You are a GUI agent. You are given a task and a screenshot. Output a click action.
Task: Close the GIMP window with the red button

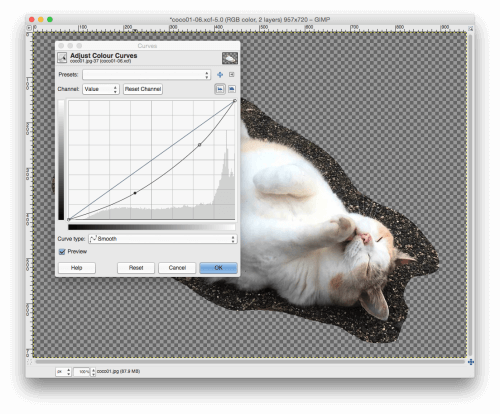(32, 20)
